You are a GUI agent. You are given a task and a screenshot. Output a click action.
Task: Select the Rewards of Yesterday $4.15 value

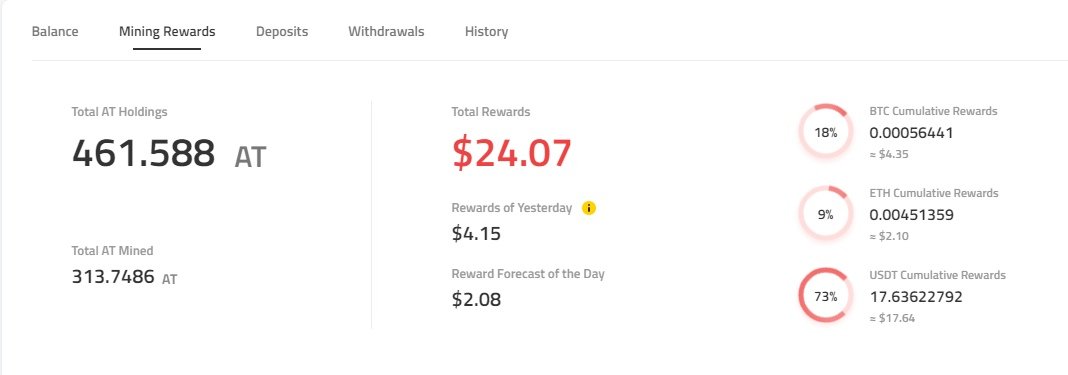tap(476, 233)
